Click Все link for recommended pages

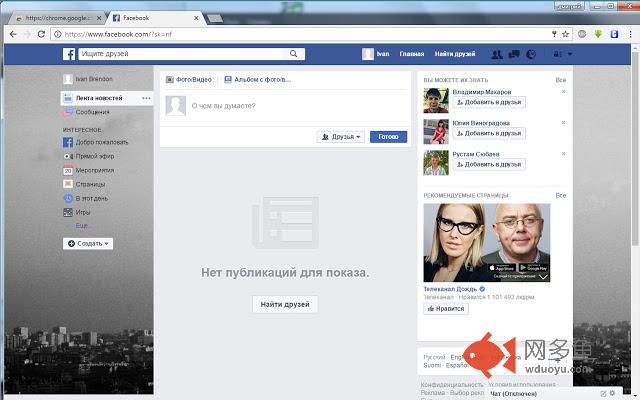click(561, 196)
